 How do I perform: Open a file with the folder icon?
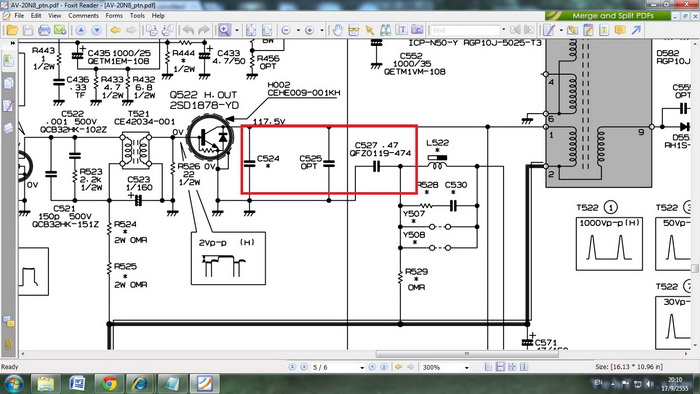pos(12,30)
